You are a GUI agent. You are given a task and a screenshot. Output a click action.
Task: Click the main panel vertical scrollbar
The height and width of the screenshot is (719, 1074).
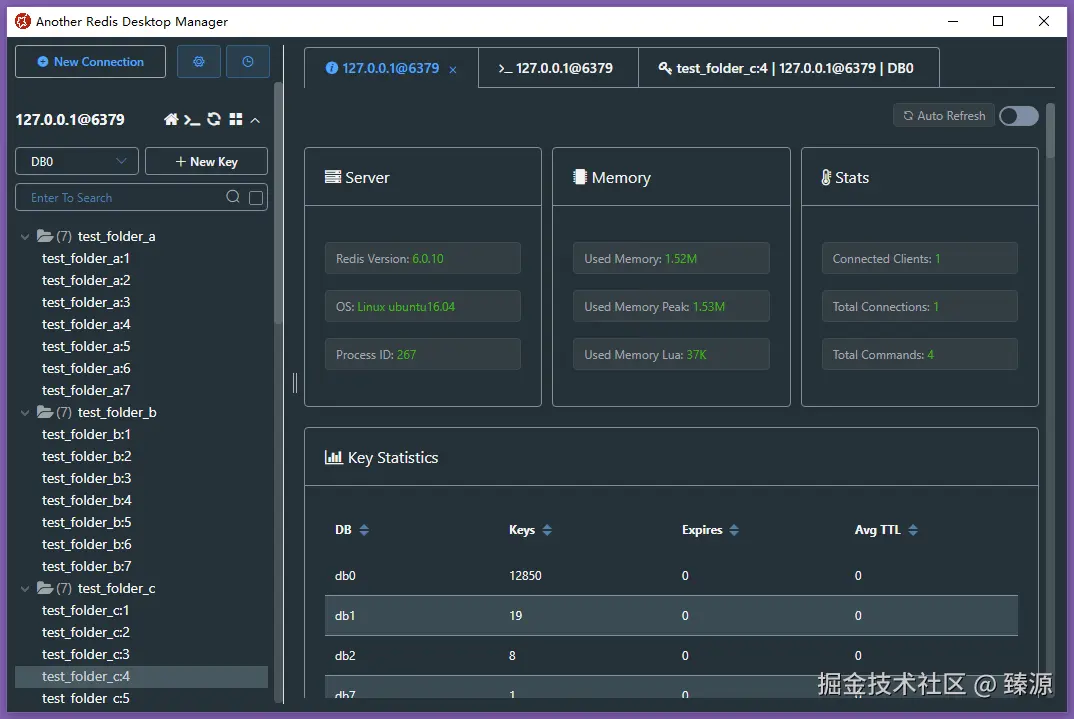coord(1051,130)
